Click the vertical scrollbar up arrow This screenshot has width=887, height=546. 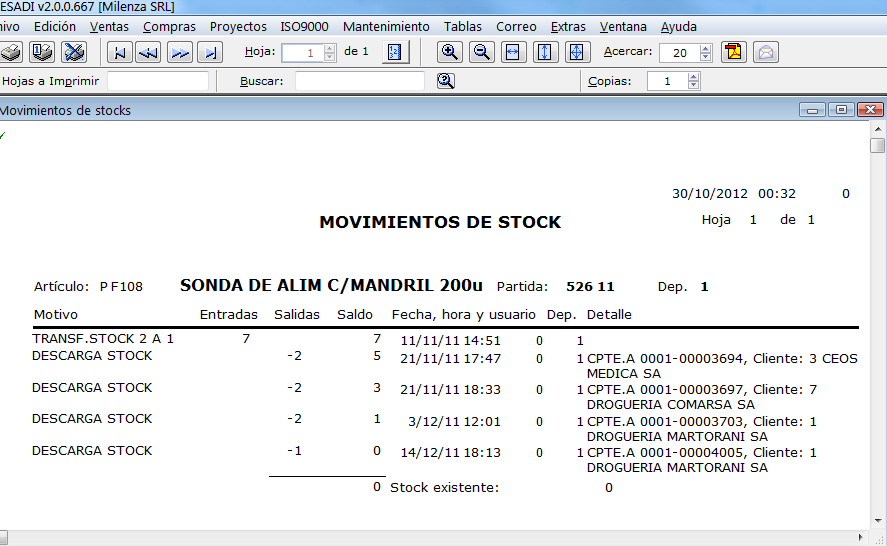[878, 130]
